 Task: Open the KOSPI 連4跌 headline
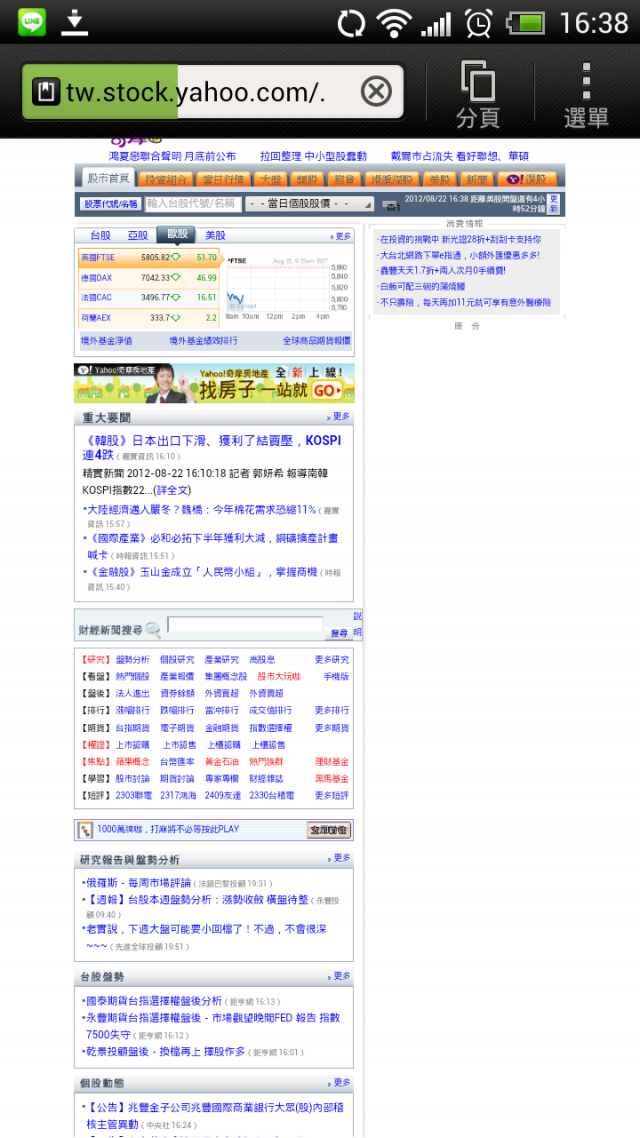(211, 447)
